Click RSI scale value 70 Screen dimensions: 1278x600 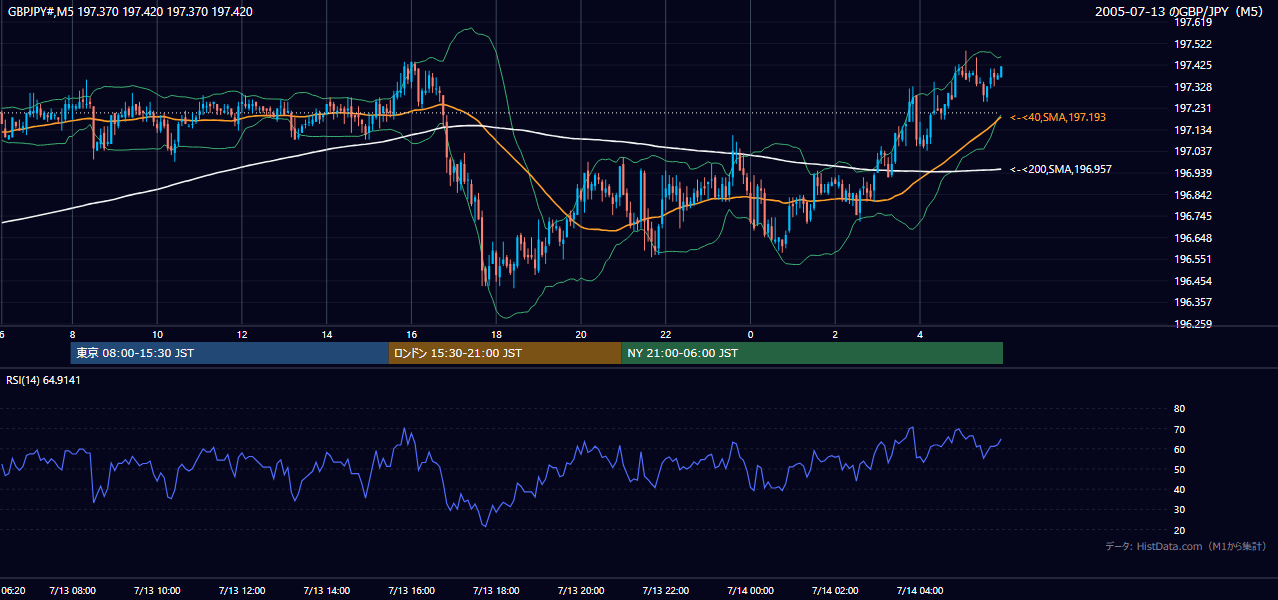(1179, 429)
